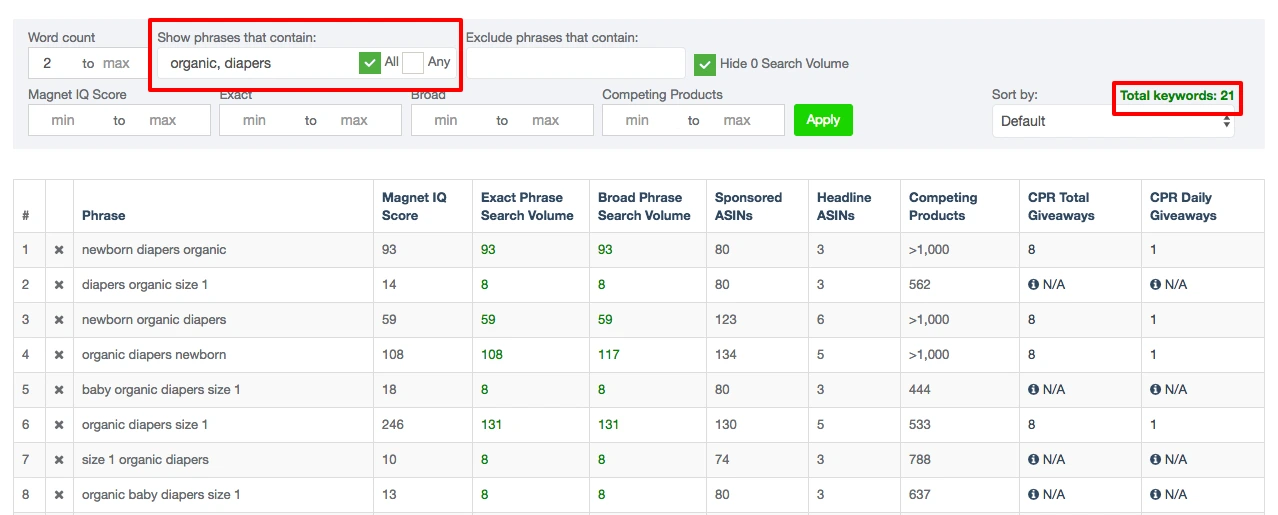Click info icon in row 8 CPR Total Giveaways
This screenshot has width=1278, height=515.
(x=1033, y=495)
